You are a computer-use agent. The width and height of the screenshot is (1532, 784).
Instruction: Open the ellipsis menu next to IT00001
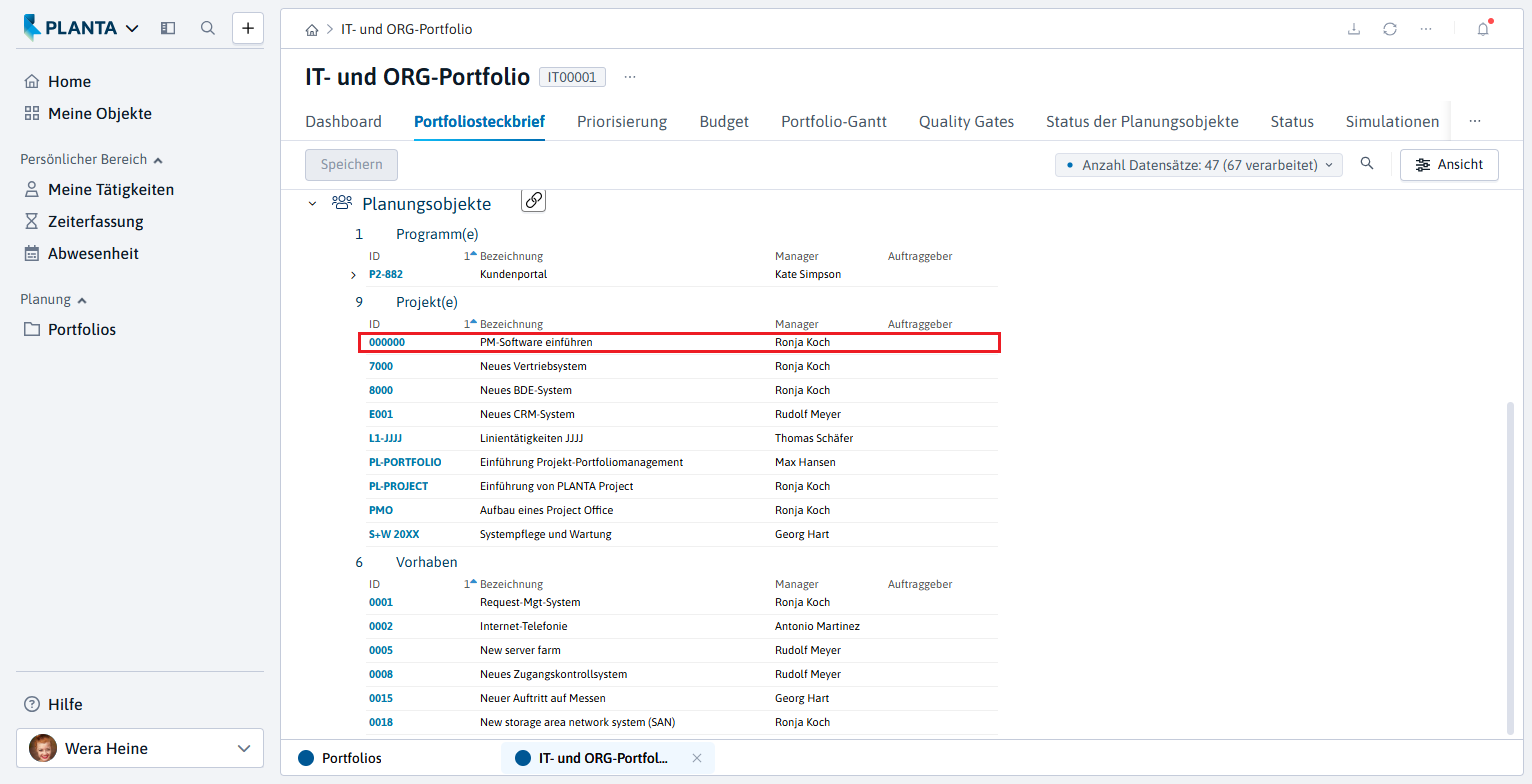630,77
